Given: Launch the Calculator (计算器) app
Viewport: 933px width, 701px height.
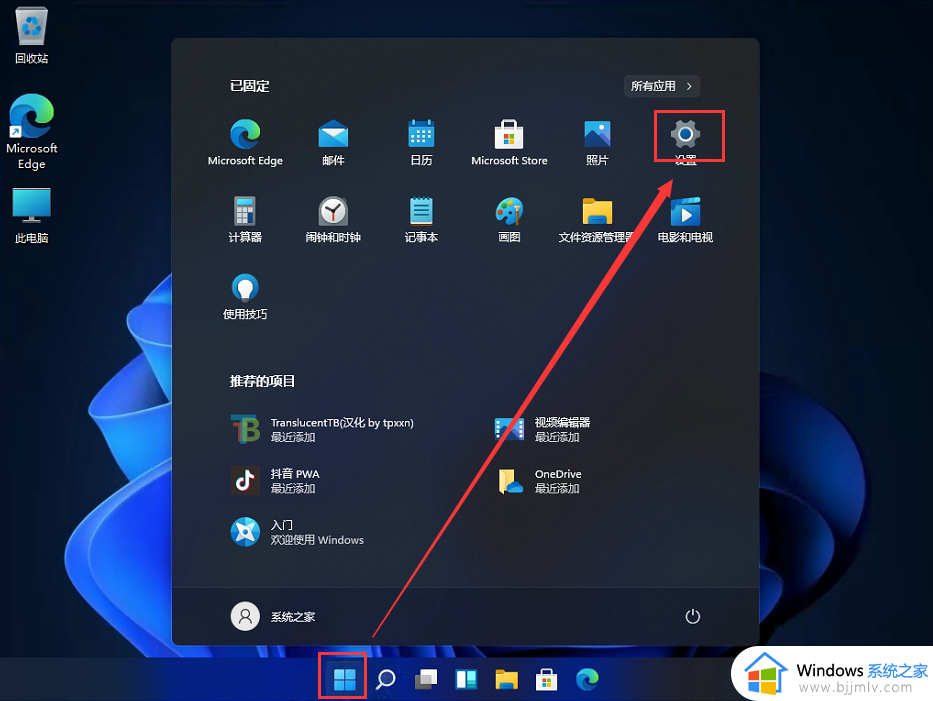Looking at the screenshot, I should coord(245,219).
